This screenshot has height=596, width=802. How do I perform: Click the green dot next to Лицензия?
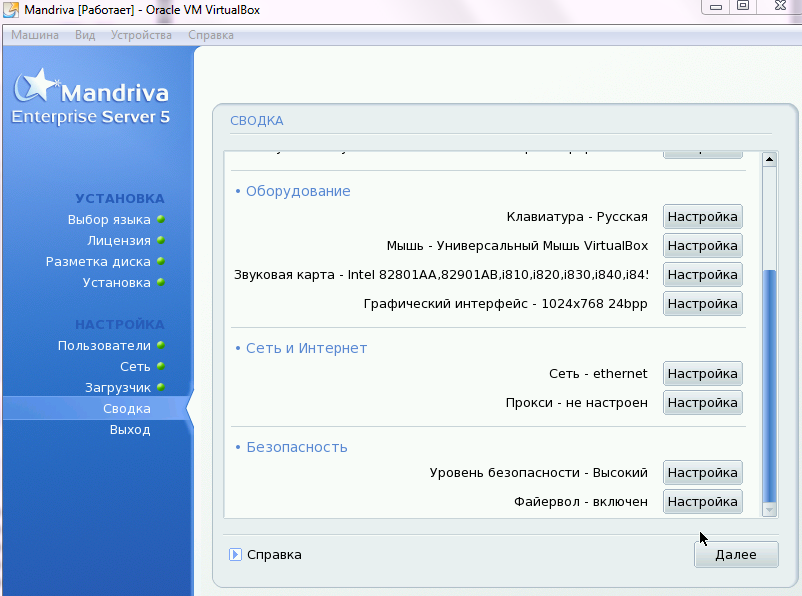[x=161, y=240]
